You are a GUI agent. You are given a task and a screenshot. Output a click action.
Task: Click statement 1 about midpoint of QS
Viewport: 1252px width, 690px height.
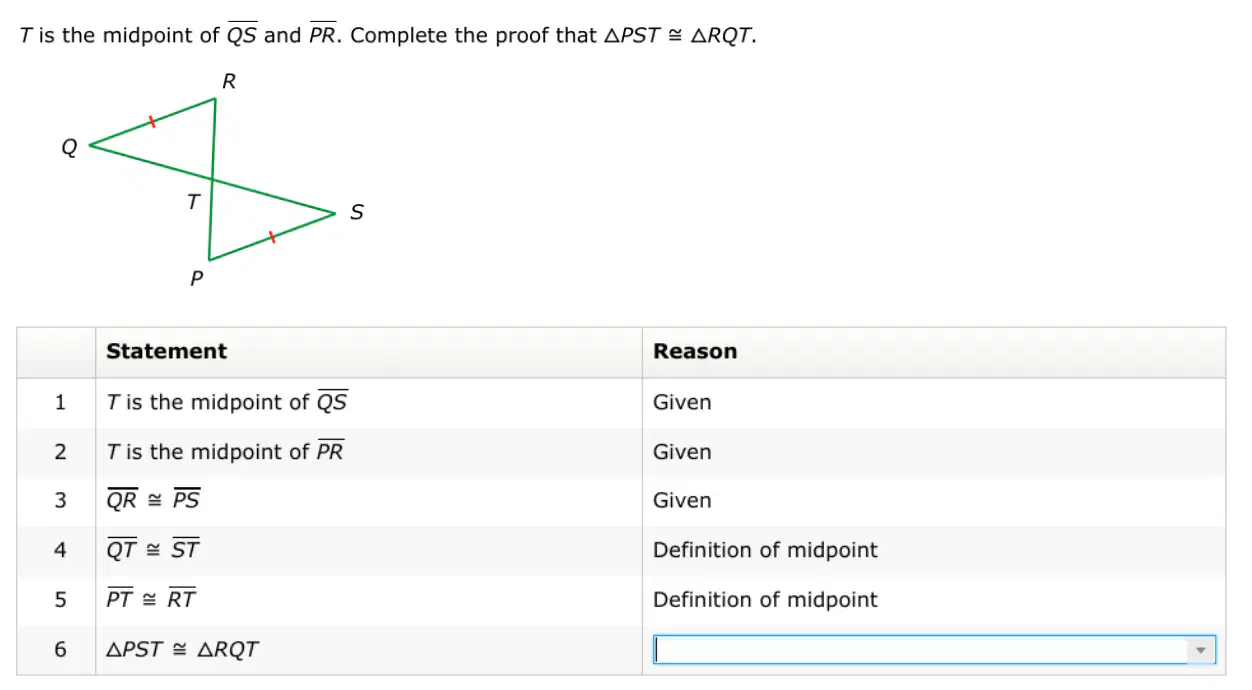227,402
